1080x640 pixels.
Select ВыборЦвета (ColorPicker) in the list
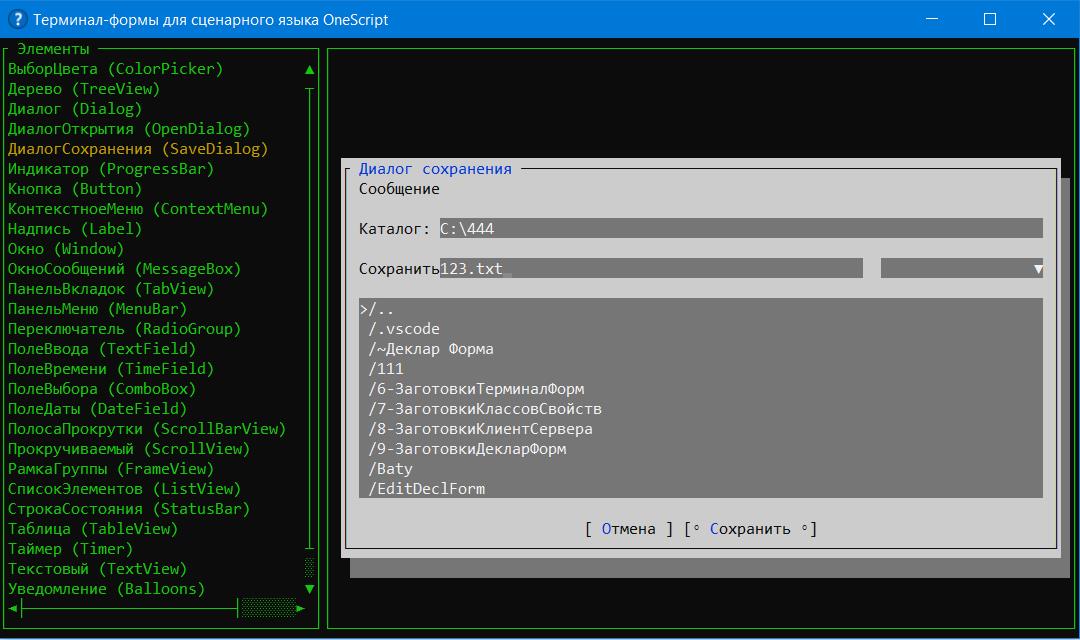tap(115, 69)
